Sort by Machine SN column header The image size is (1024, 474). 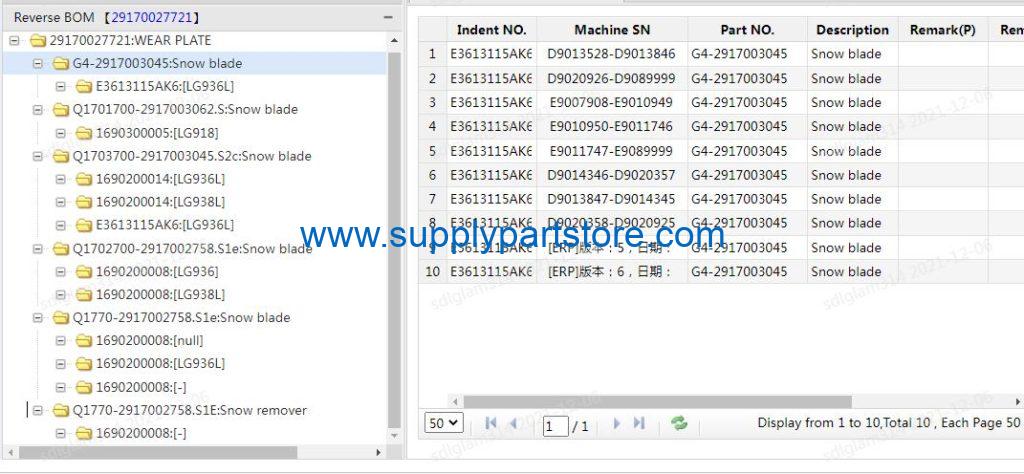[612, 30]
